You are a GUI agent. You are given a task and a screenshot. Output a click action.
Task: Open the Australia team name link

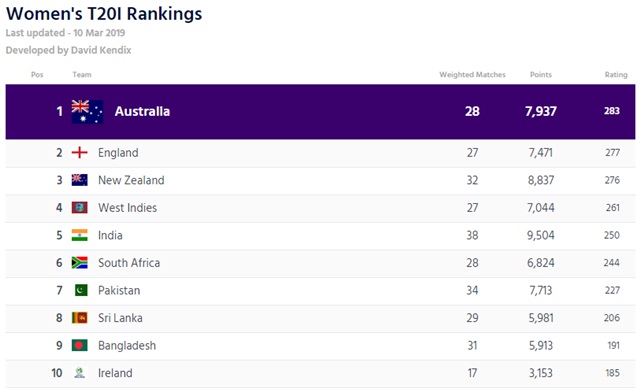coord(142,111)
